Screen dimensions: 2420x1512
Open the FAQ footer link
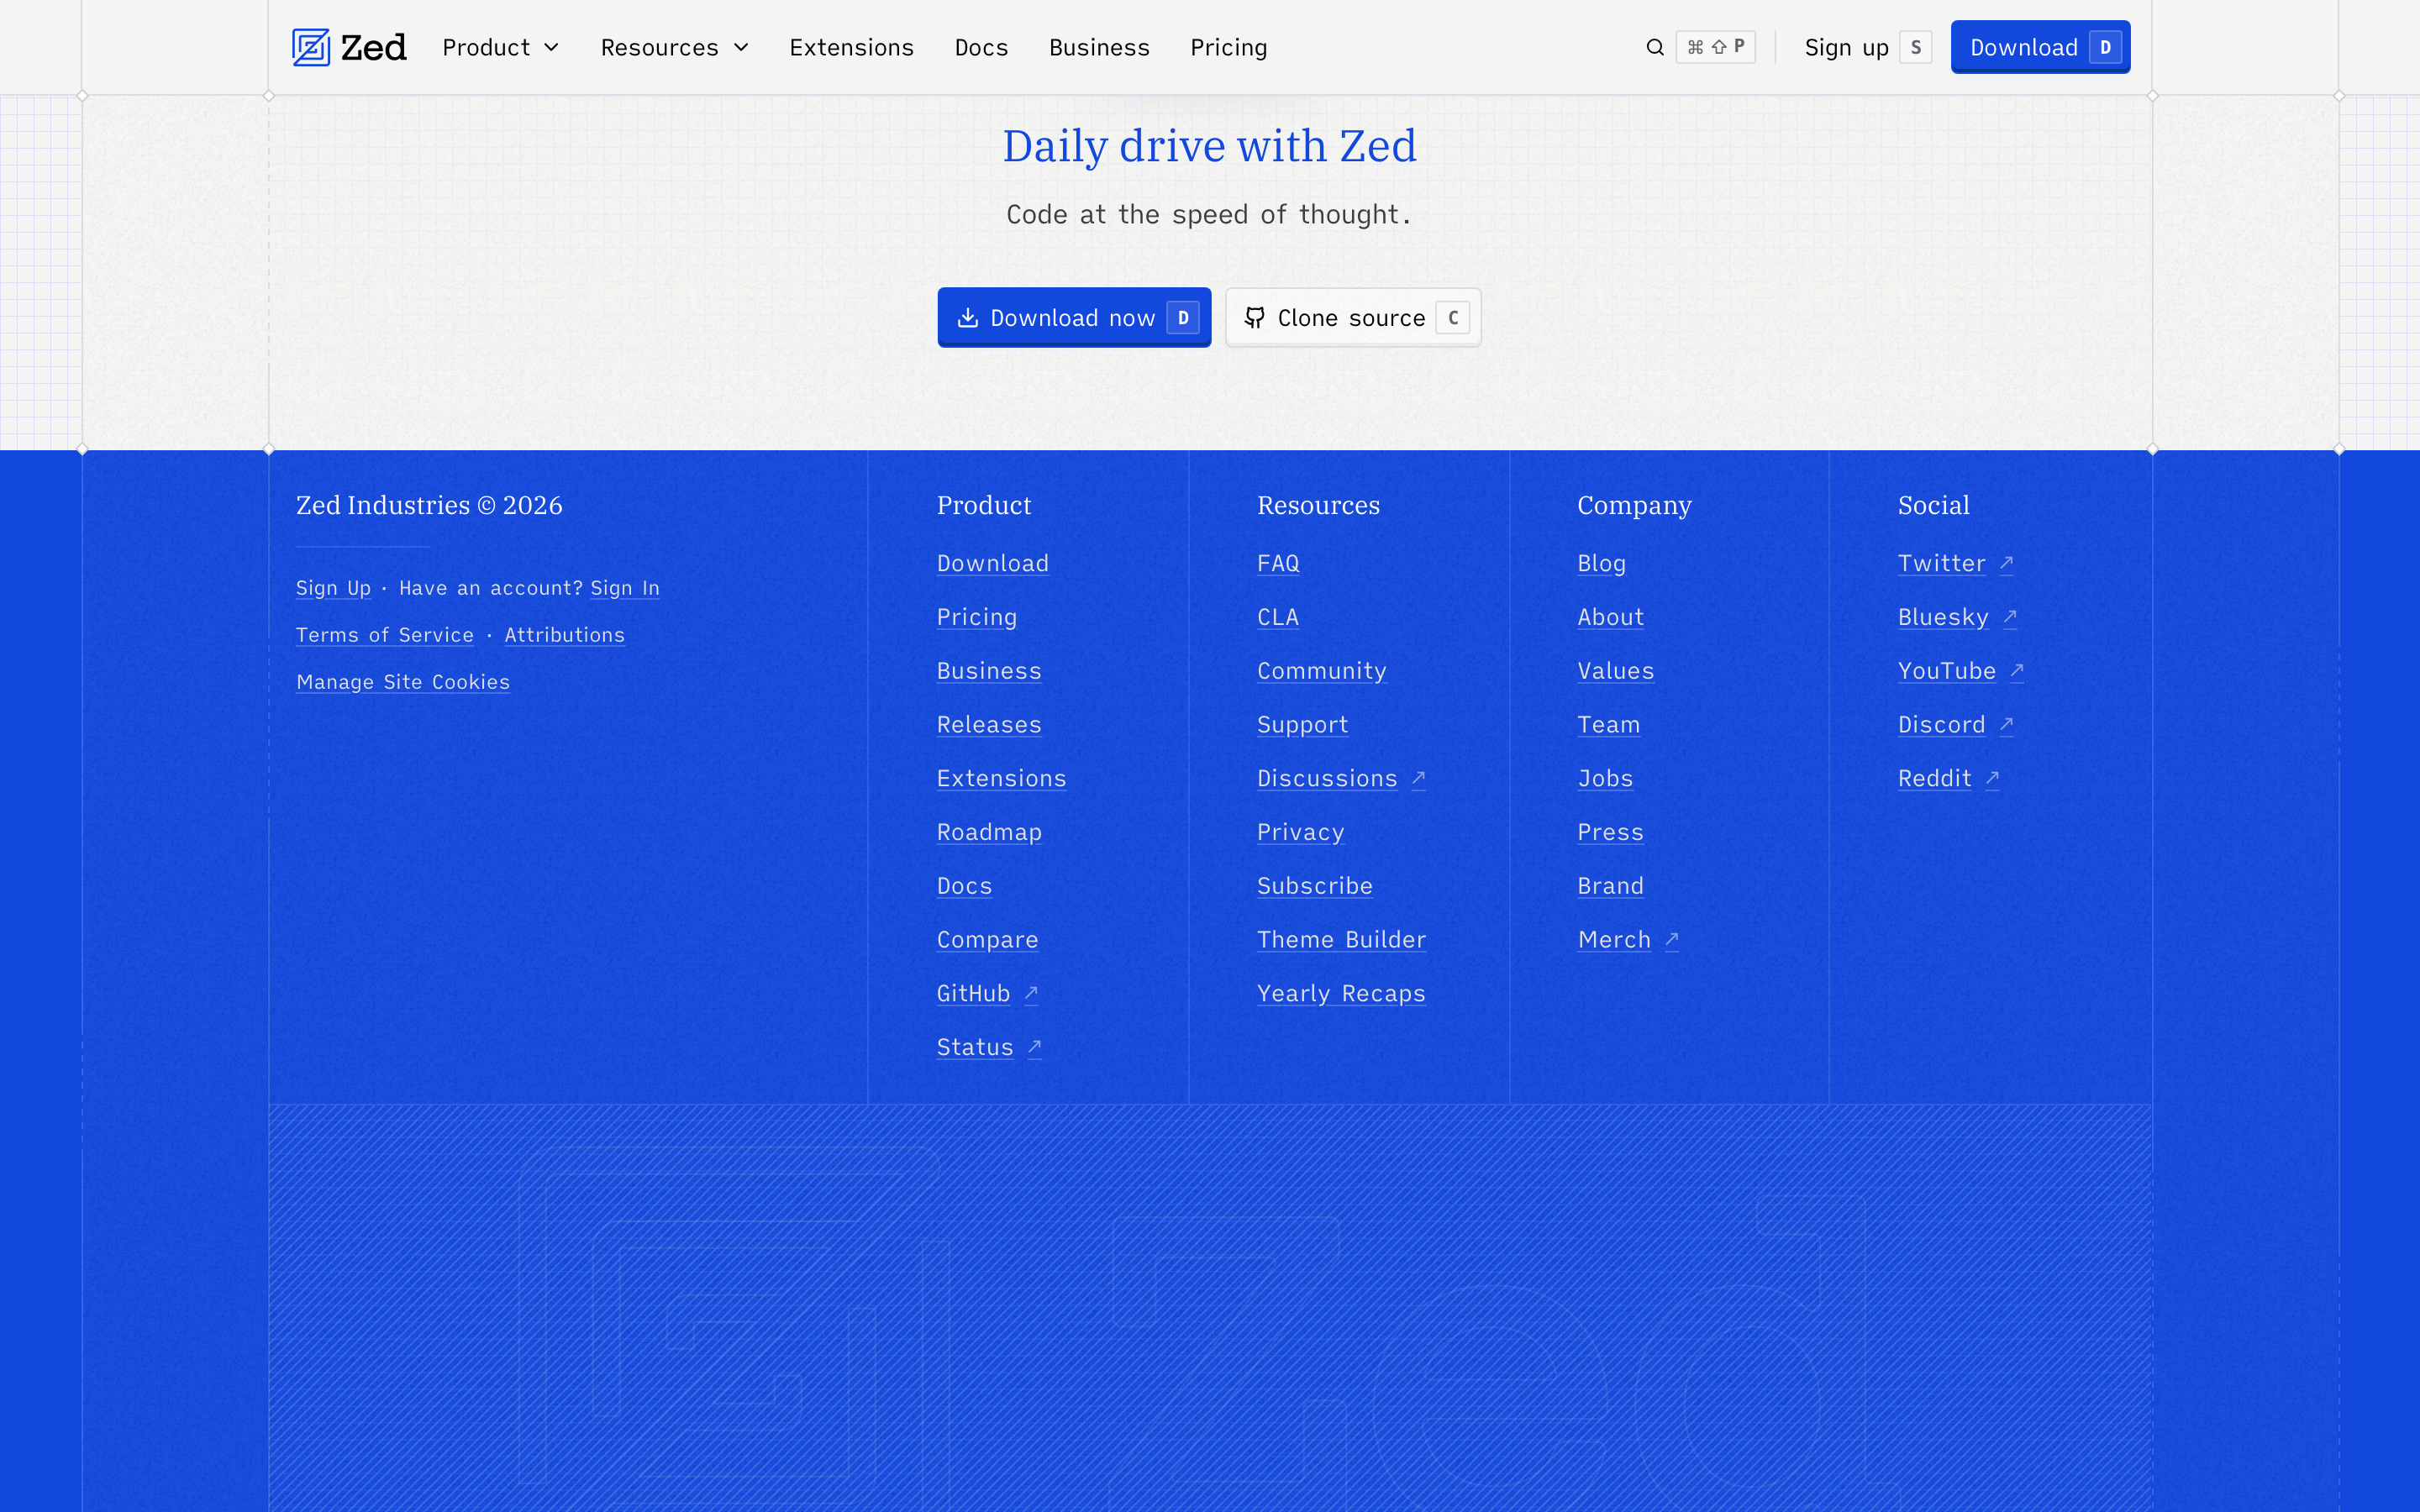click(x=1278, y=563)
